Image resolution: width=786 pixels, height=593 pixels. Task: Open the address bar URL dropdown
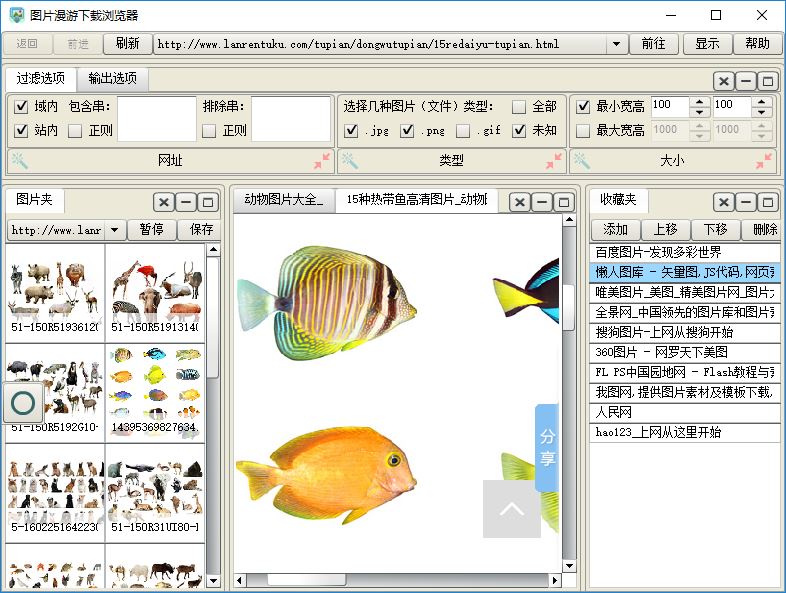[x=617, y=44]
